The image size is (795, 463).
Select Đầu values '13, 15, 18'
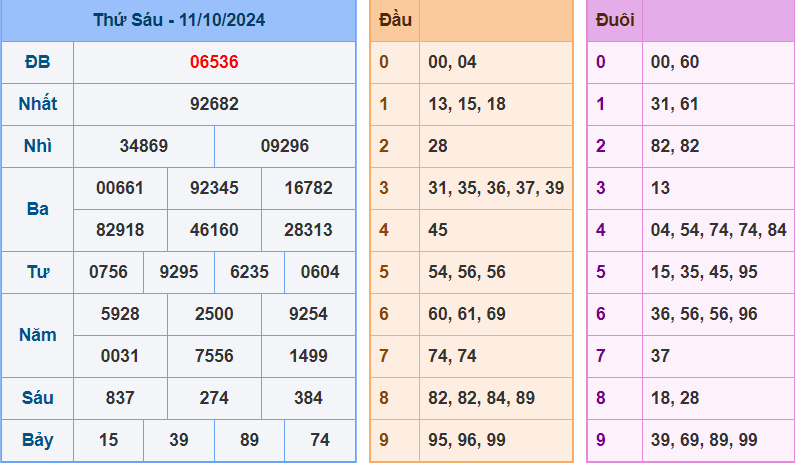[x=467, y=104]
